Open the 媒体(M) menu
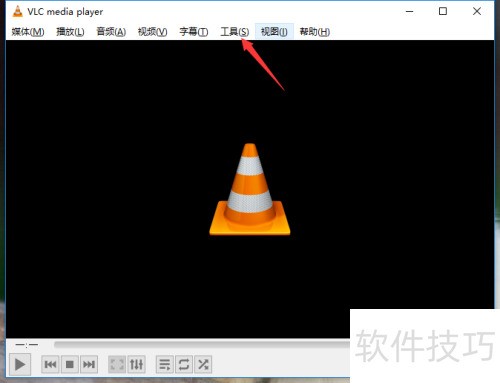 [28, 32]
